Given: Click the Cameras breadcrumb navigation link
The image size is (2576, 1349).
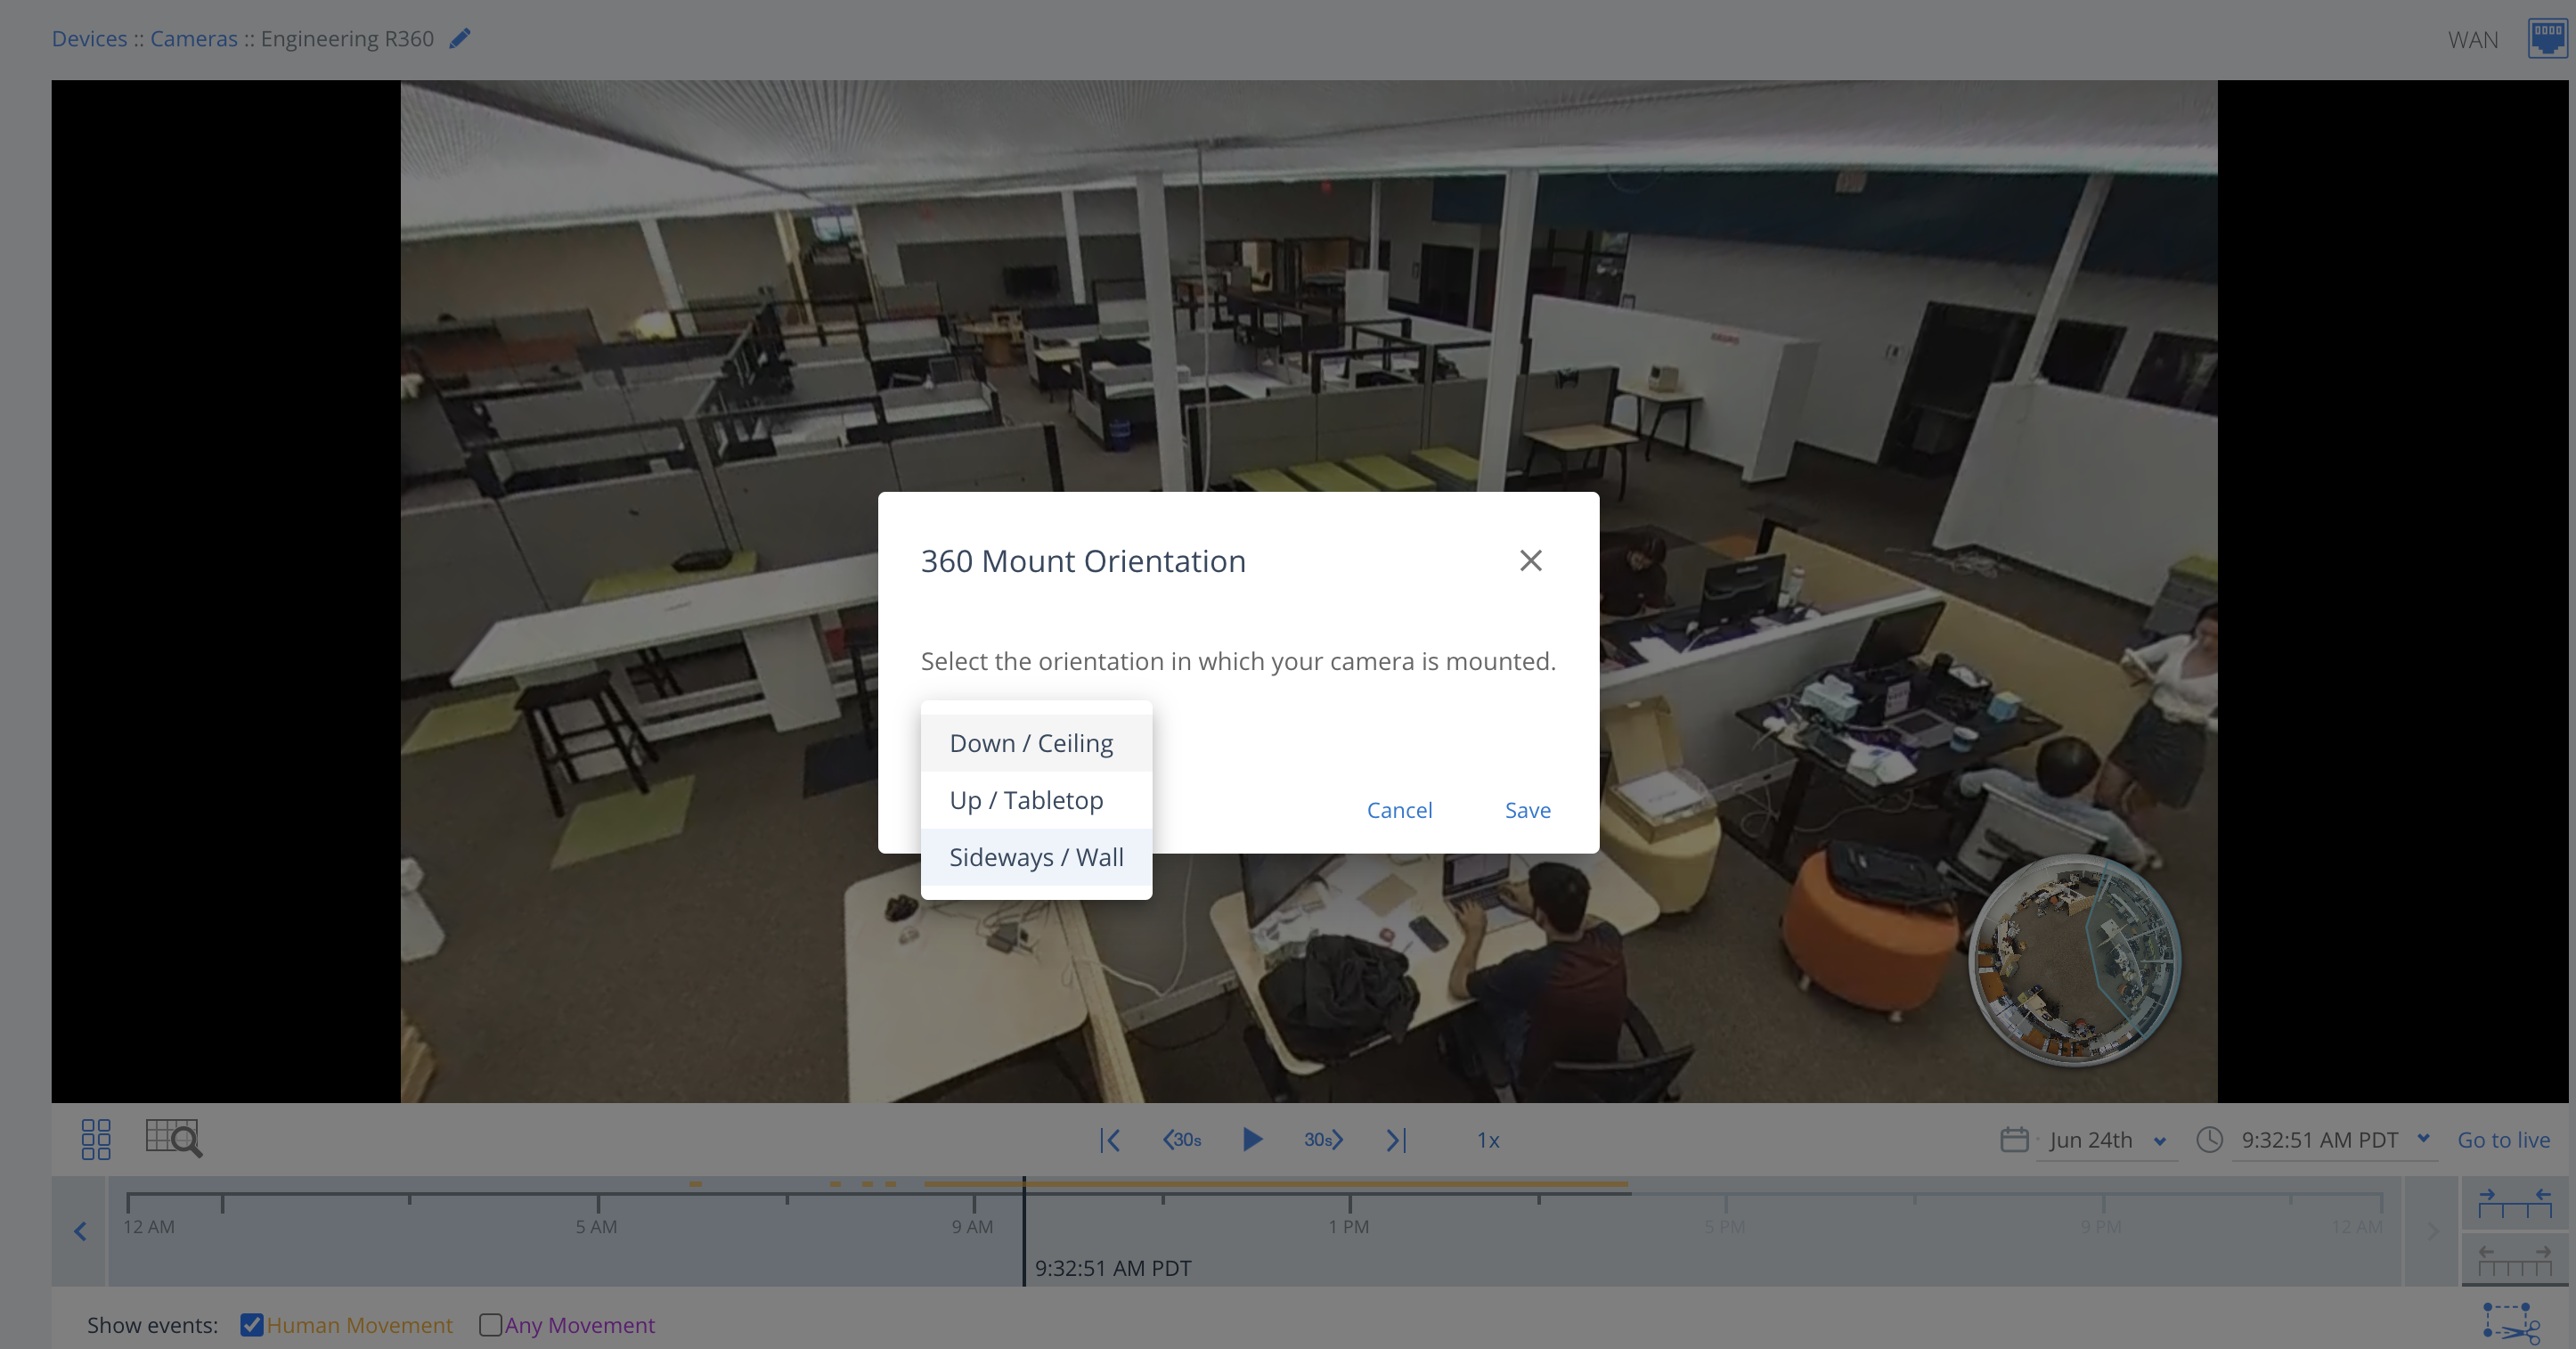Looking at the screenshot, I should [x=194, y=37].
